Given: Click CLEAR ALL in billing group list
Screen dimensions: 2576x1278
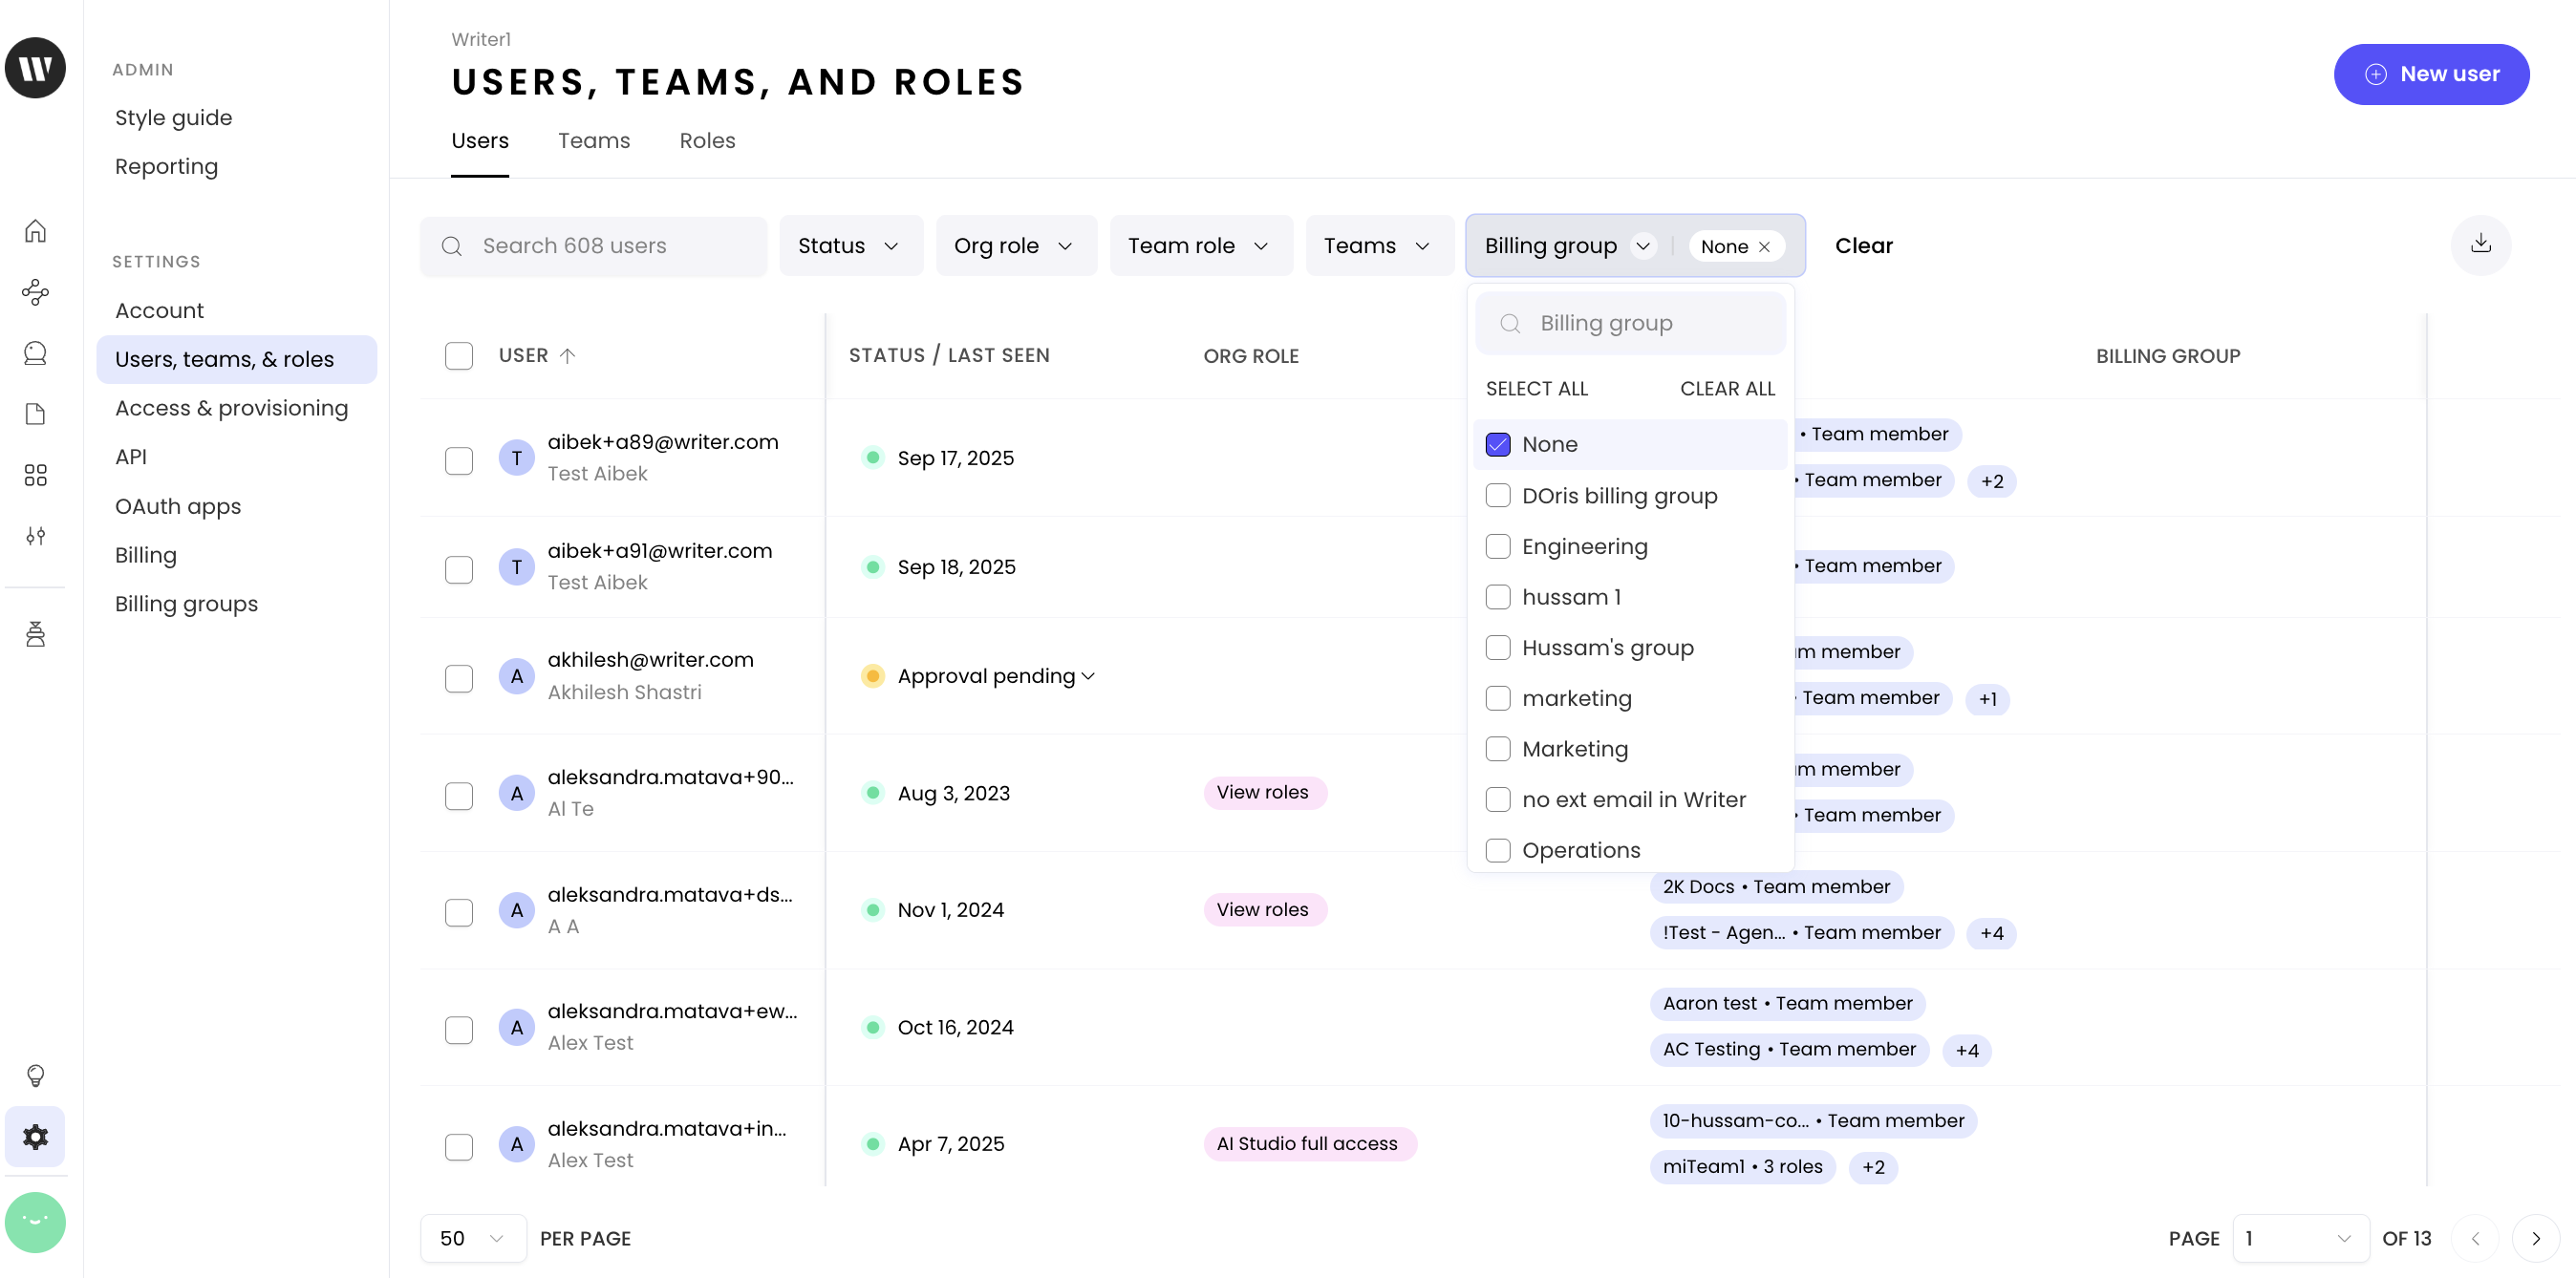Looking at the screenshot, I should tap(1727, 388).
